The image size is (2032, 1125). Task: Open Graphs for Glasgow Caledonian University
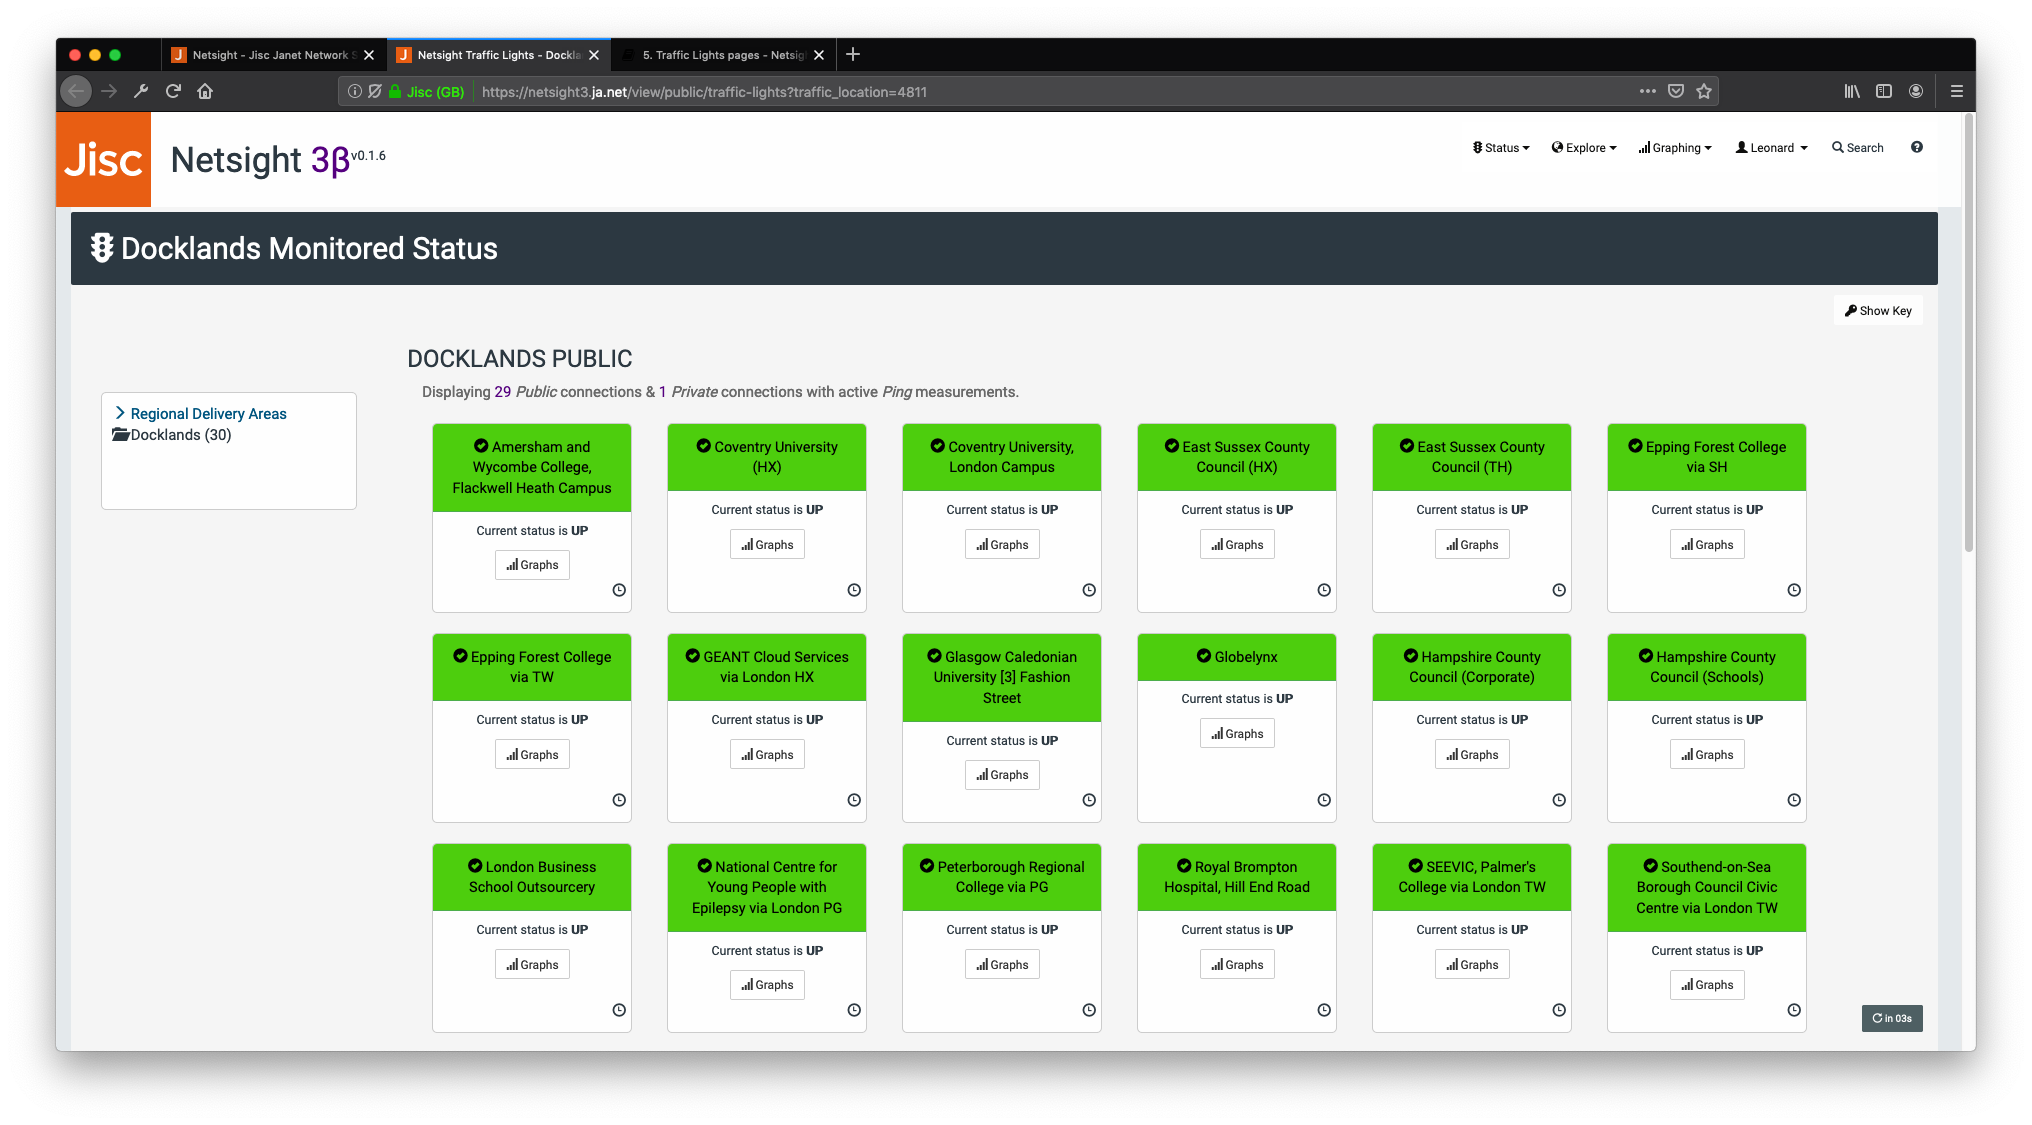(1002, 775)
